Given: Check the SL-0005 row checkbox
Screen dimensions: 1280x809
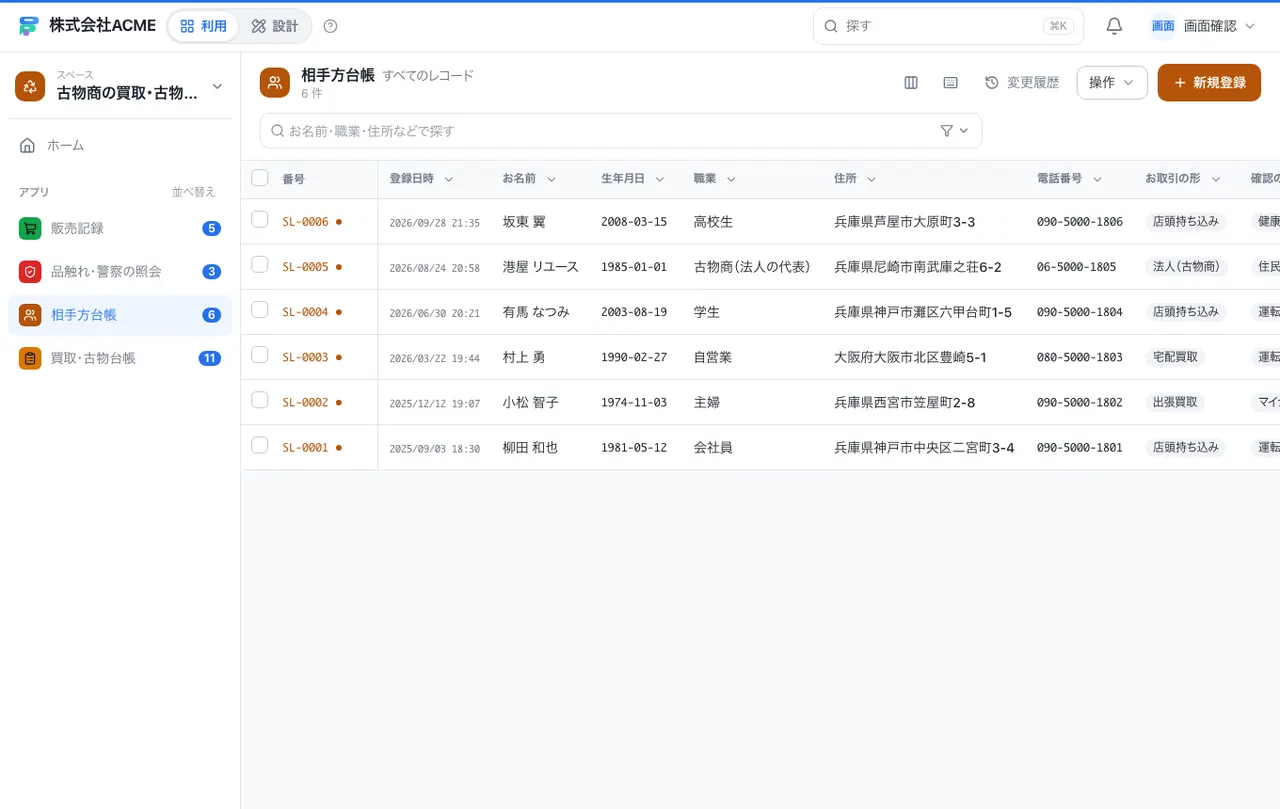Looking at the screenshot, I should [x=260, y=264].
